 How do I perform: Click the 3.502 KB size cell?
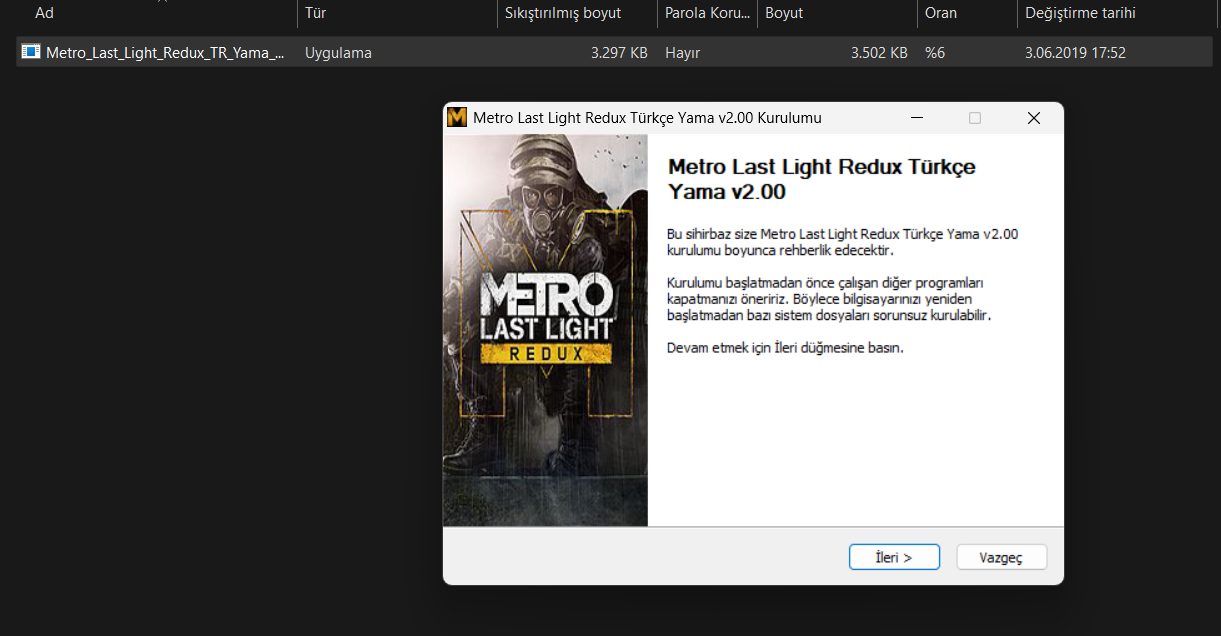[879, 52]
